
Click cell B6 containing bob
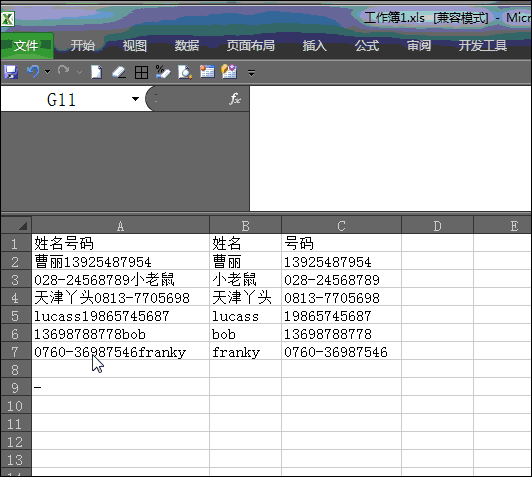pos(245,333)
